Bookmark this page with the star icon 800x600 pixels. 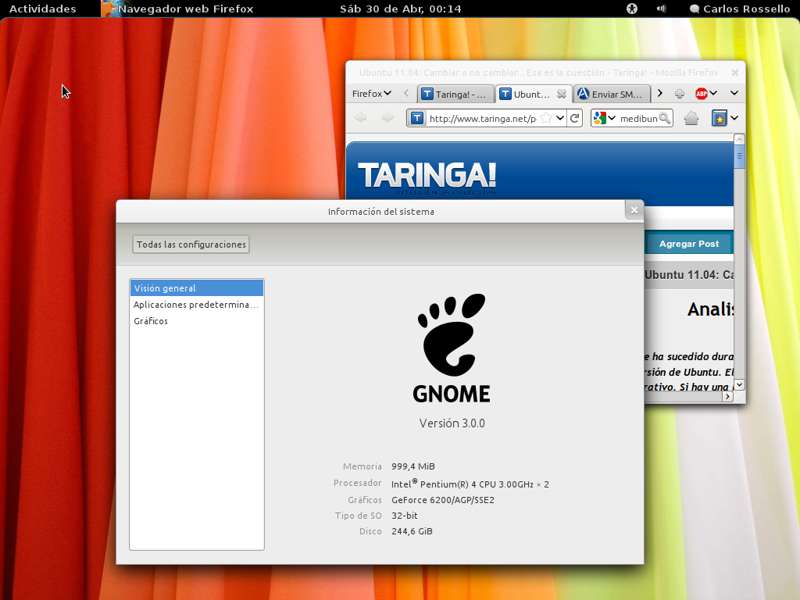point(546,118)
